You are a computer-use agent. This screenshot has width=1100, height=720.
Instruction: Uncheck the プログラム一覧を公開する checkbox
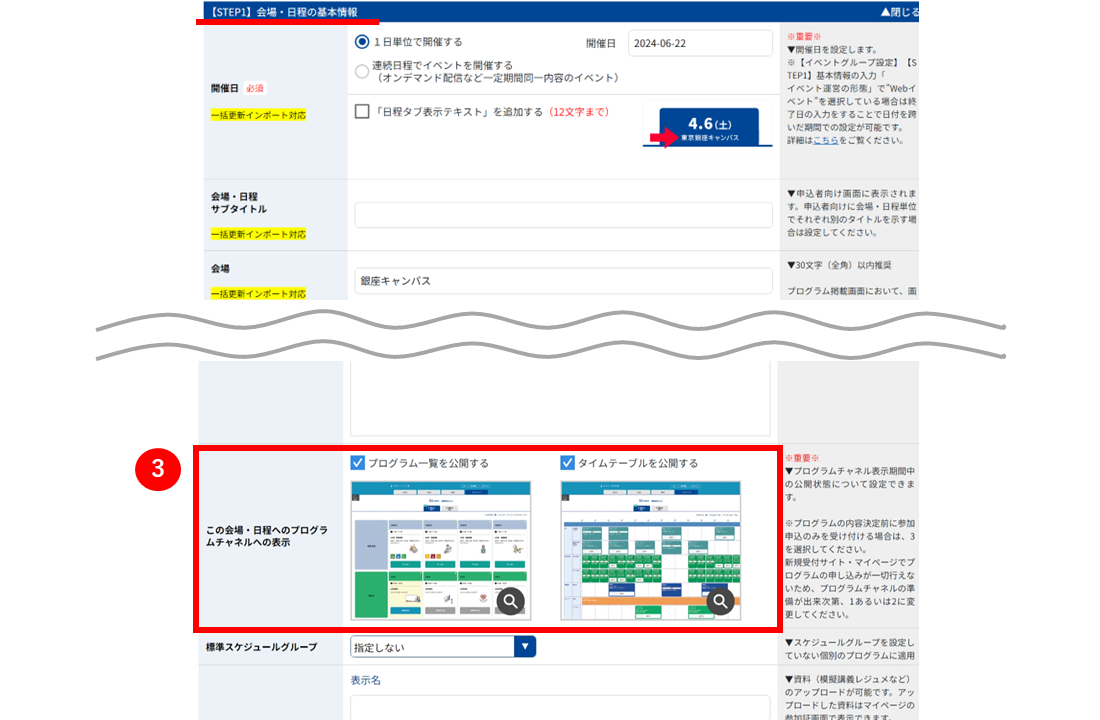[x=358, y=463]
